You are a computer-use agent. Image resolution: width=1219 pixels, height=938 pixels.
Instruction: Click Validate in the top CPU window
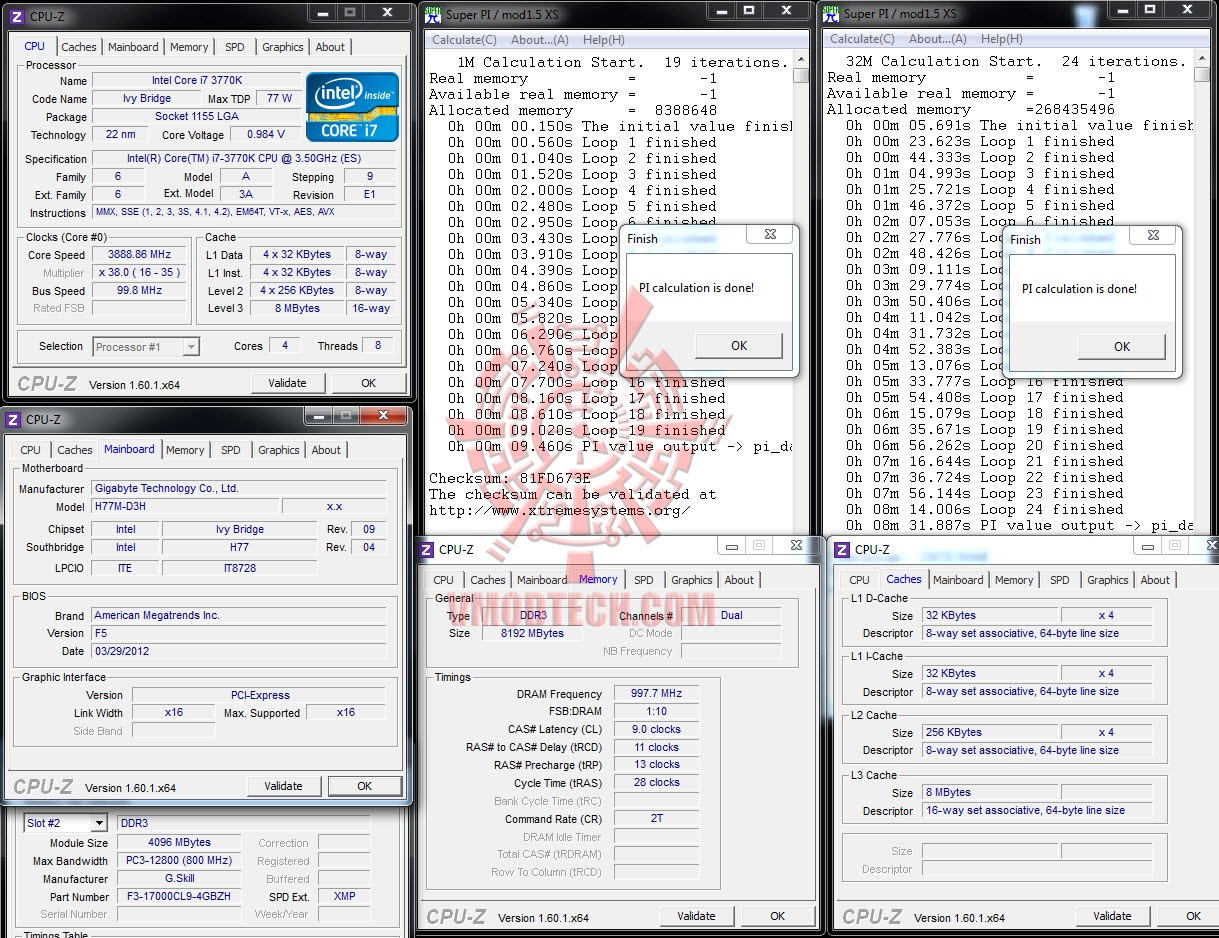point(287,383)
